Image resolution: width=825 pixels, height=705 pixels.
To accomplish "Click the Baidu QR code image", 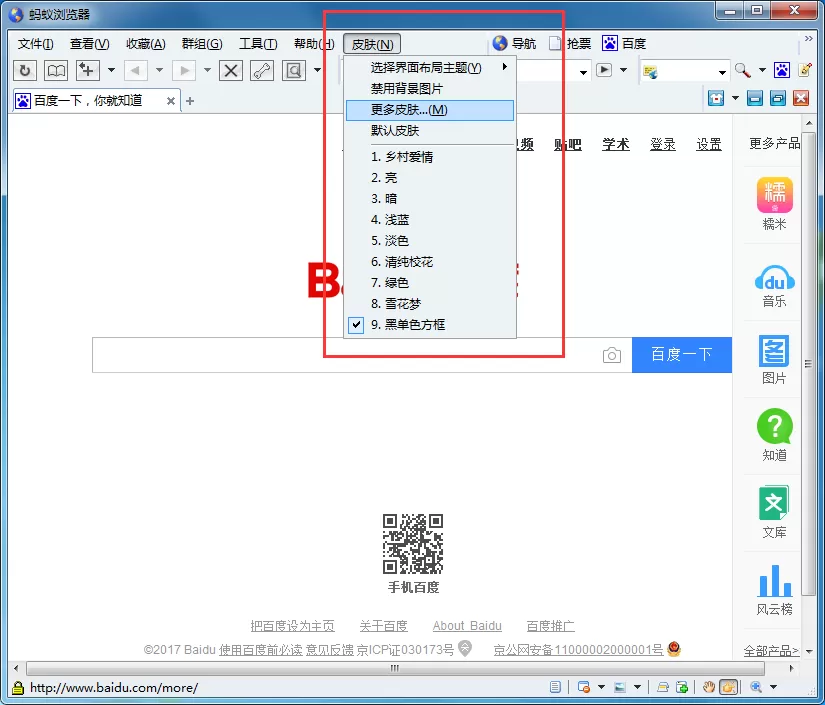I will pos(412,543).
